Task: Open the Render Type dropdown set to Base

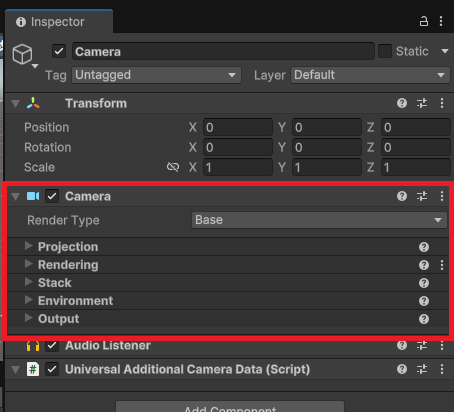Action: click(x=319, y=220)
